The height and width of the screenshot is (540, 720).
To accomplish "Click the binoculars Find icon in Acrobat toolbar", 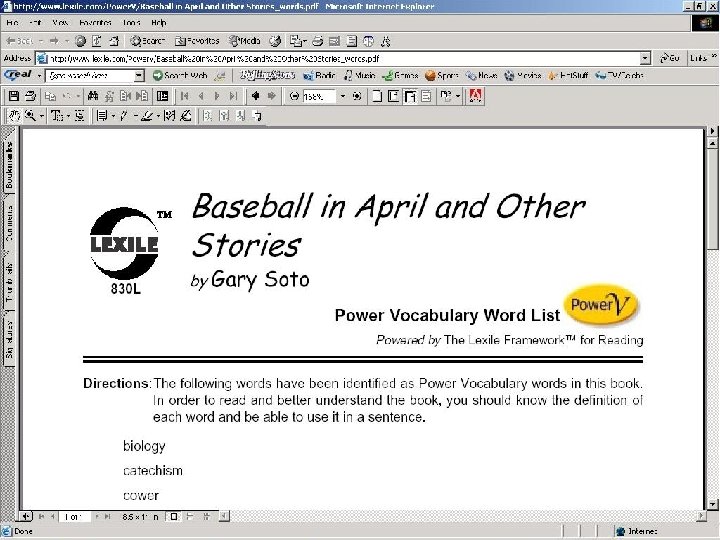I will [x=93, y=96].
